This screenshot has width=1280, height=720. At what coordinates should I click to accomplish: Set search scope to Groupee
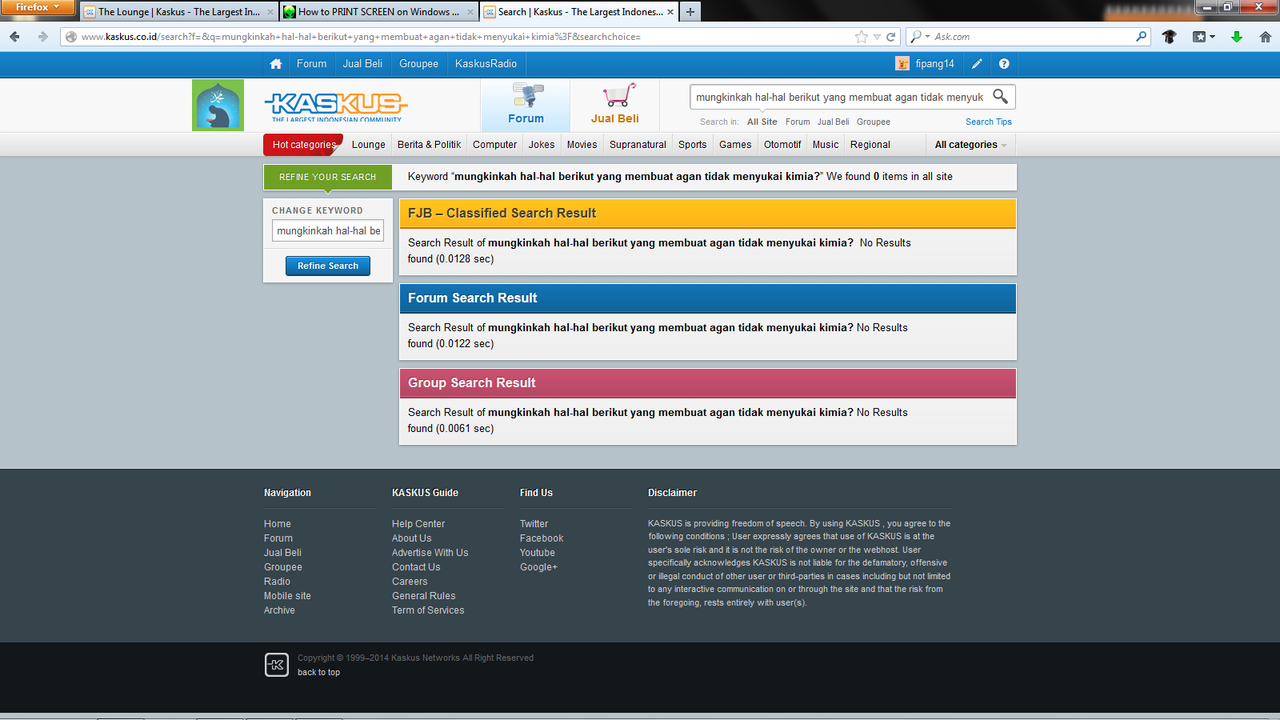pyautogui.click(x=873, y=122)
